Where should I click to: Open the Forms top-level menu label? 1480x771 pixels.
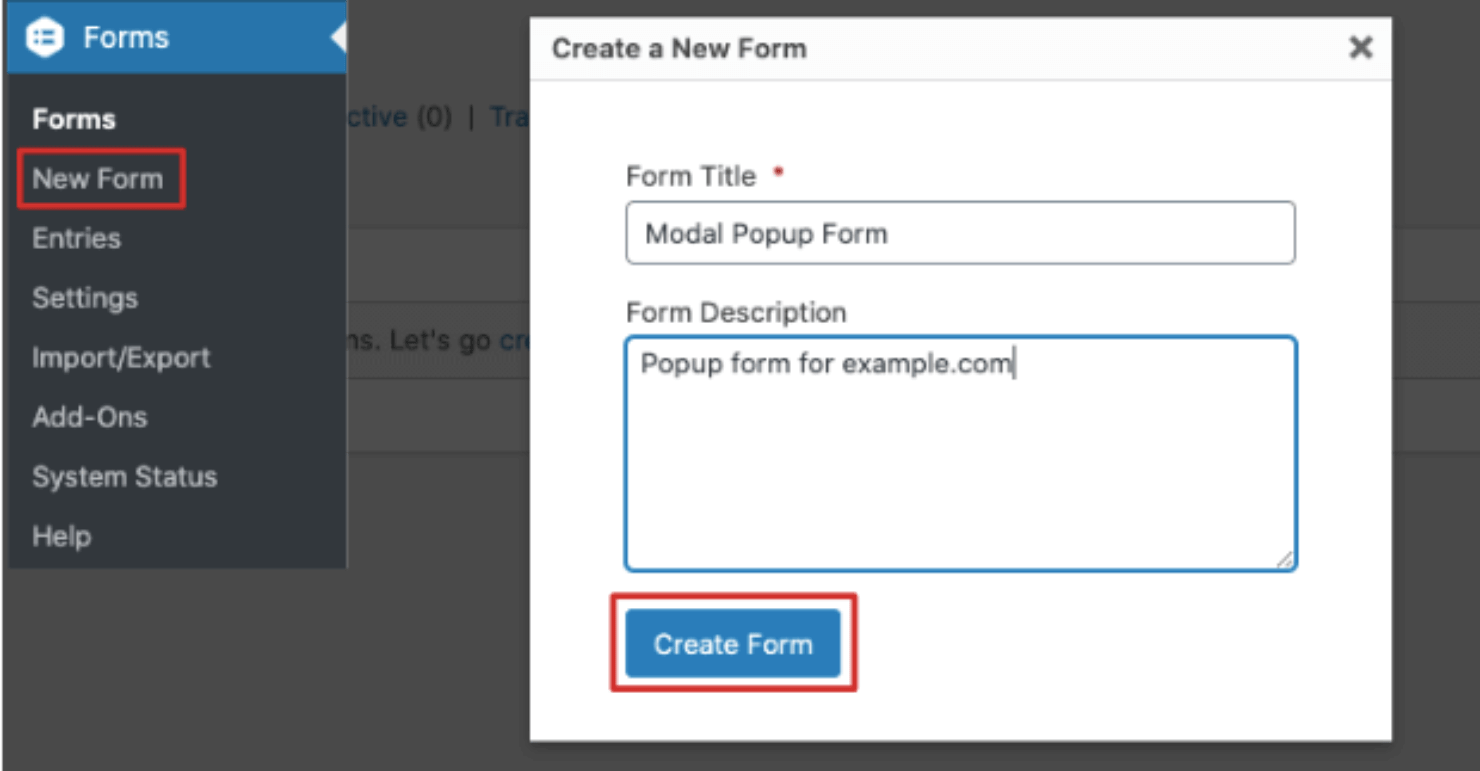[126, 38]
